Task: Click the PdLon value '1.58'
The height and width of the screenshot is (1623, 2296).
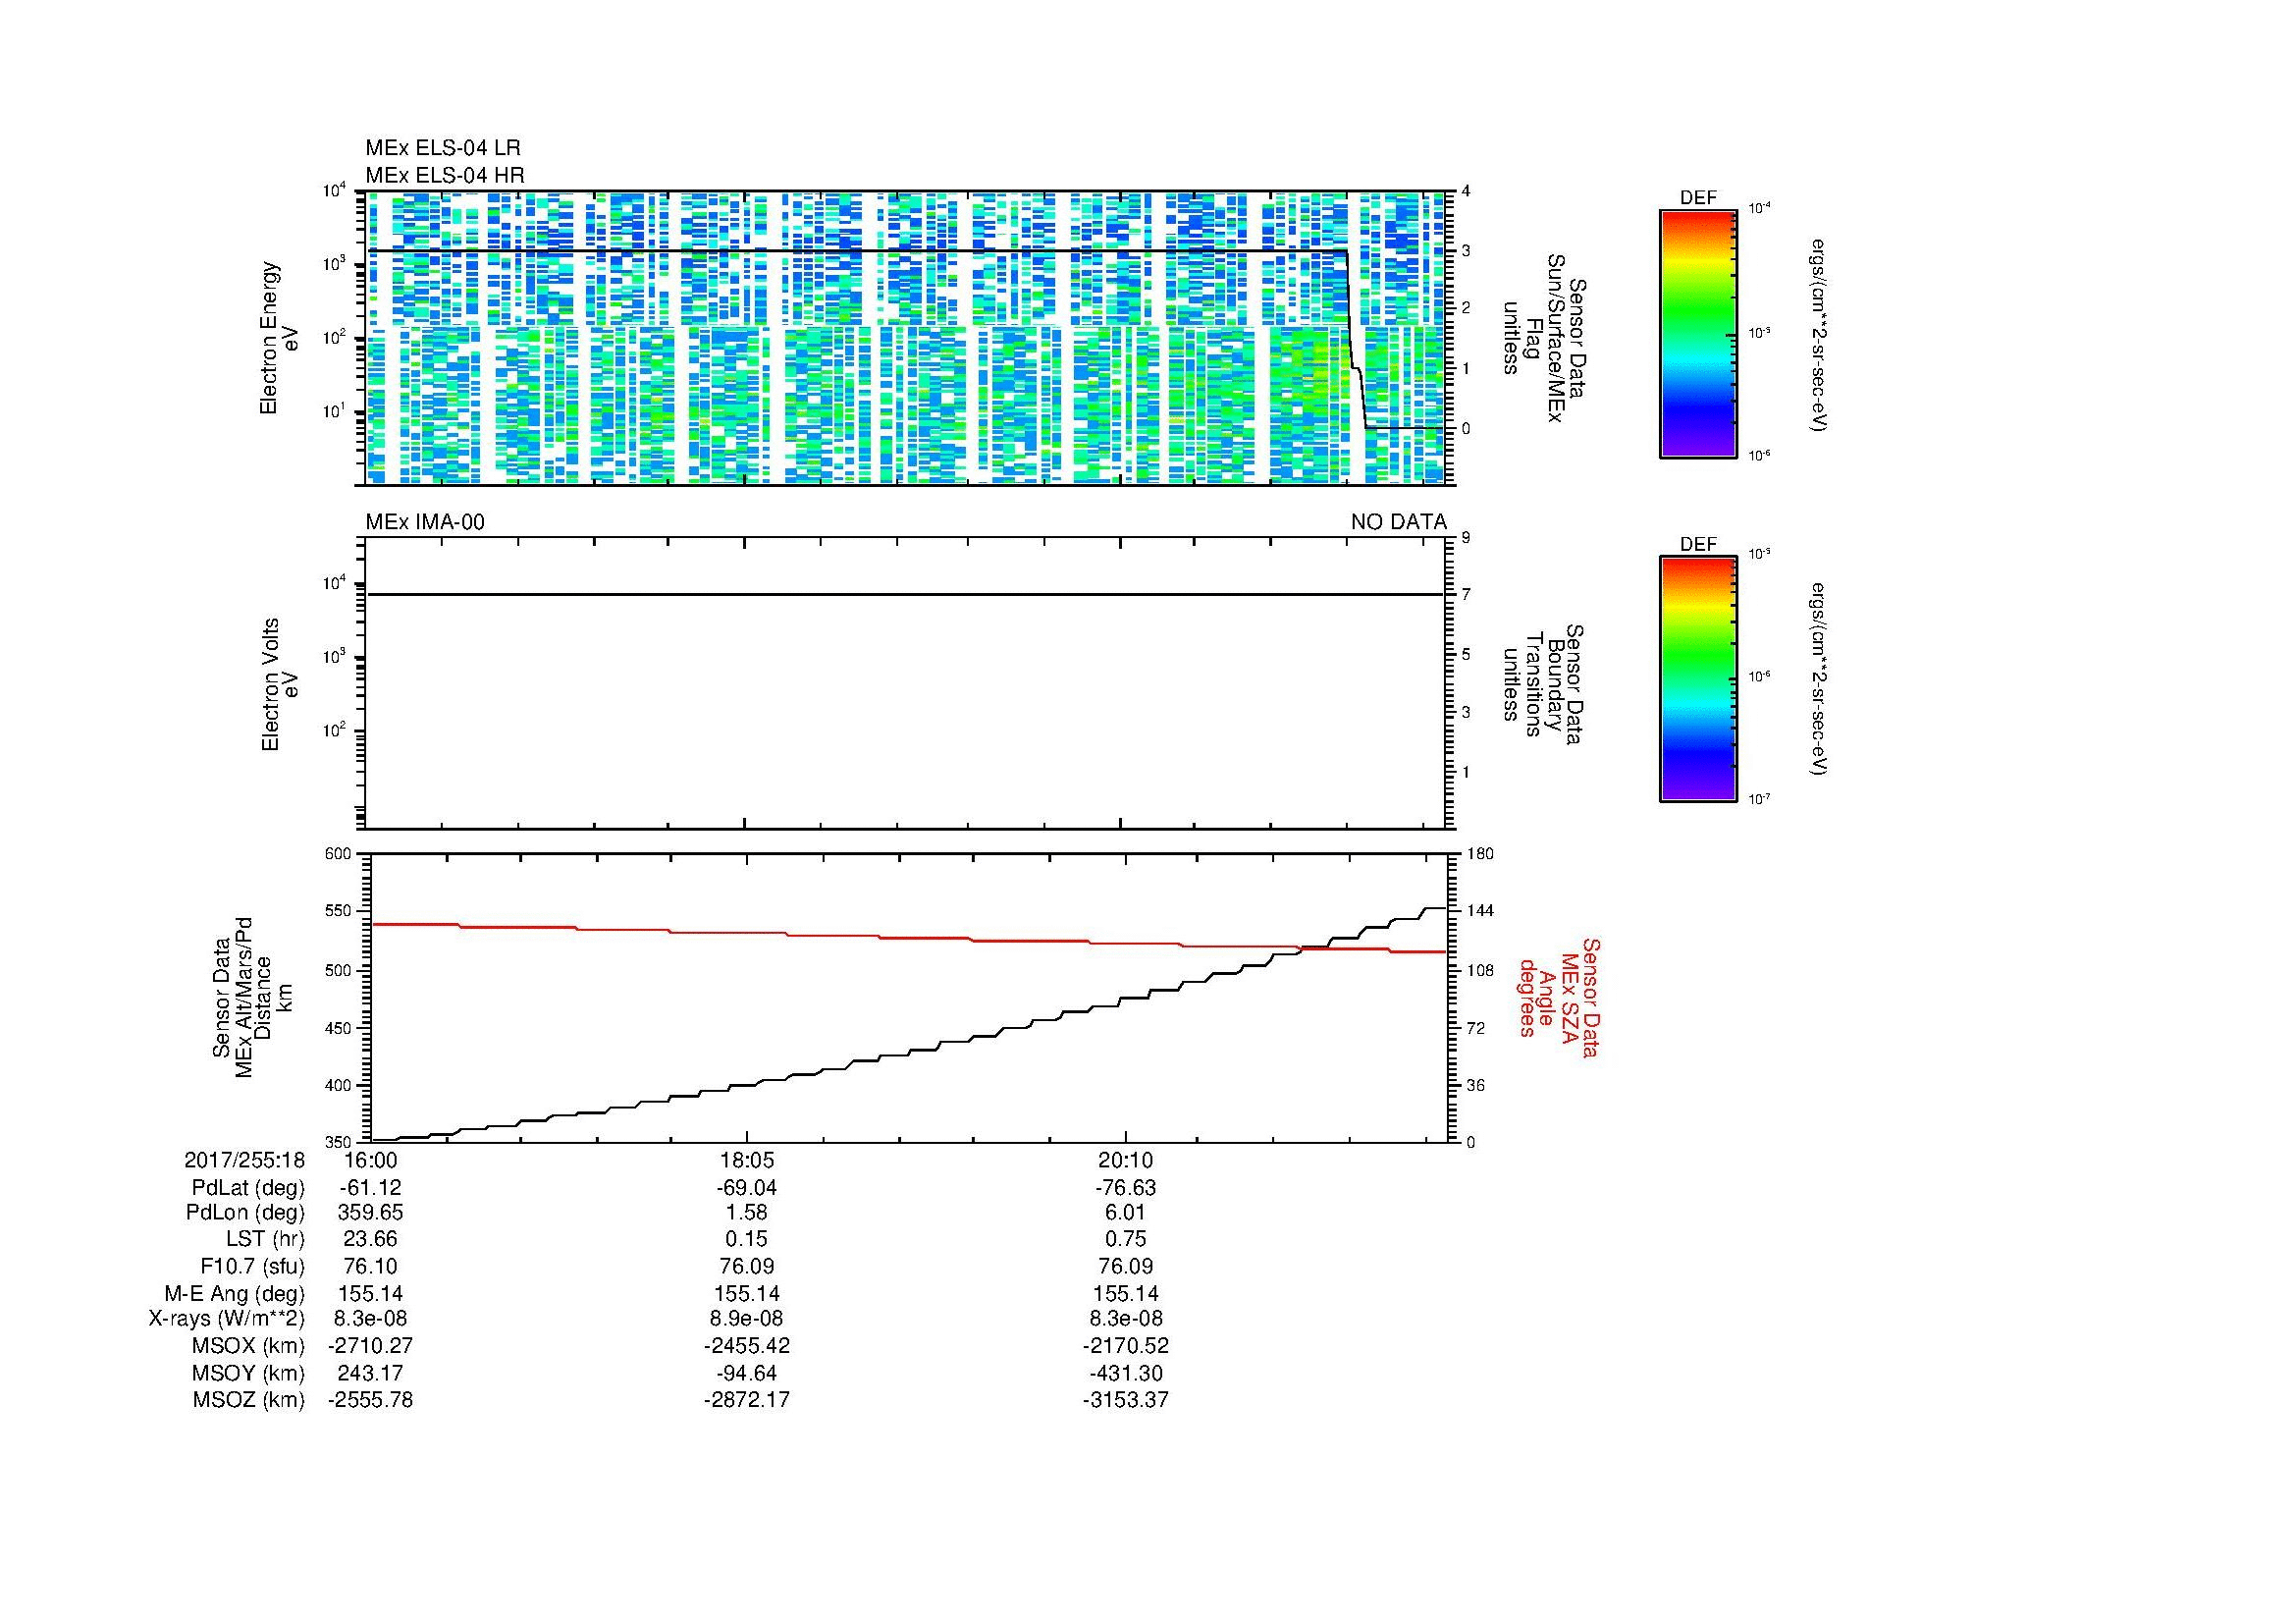Action: [x=746, y=1213]
